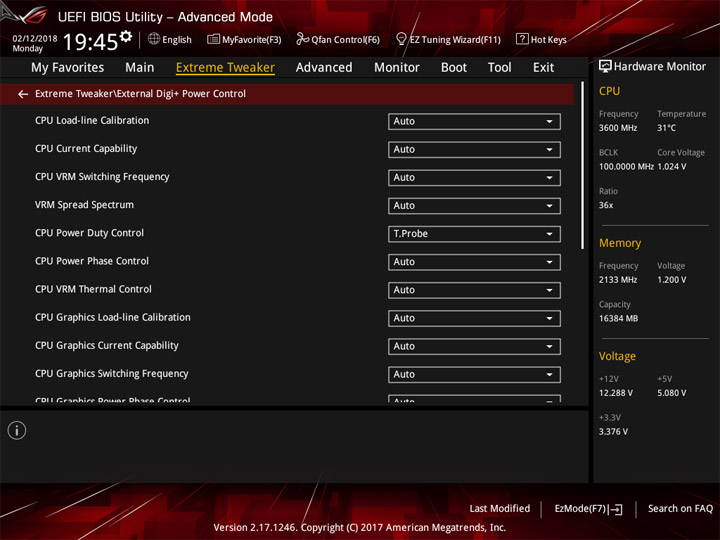The width and height of the screenshot is (720, 540).
Task: Click the 19:45 clock display
Action: point(90,42)
